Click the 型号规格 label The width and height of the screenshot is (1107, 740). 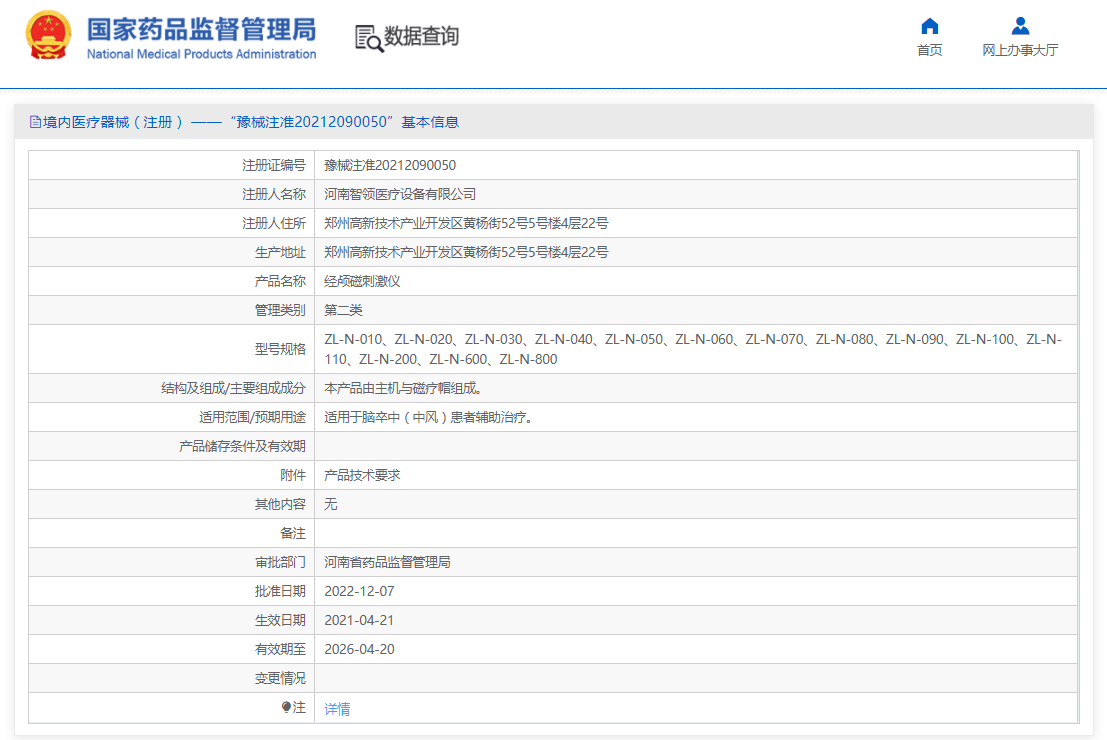[280, 349]
